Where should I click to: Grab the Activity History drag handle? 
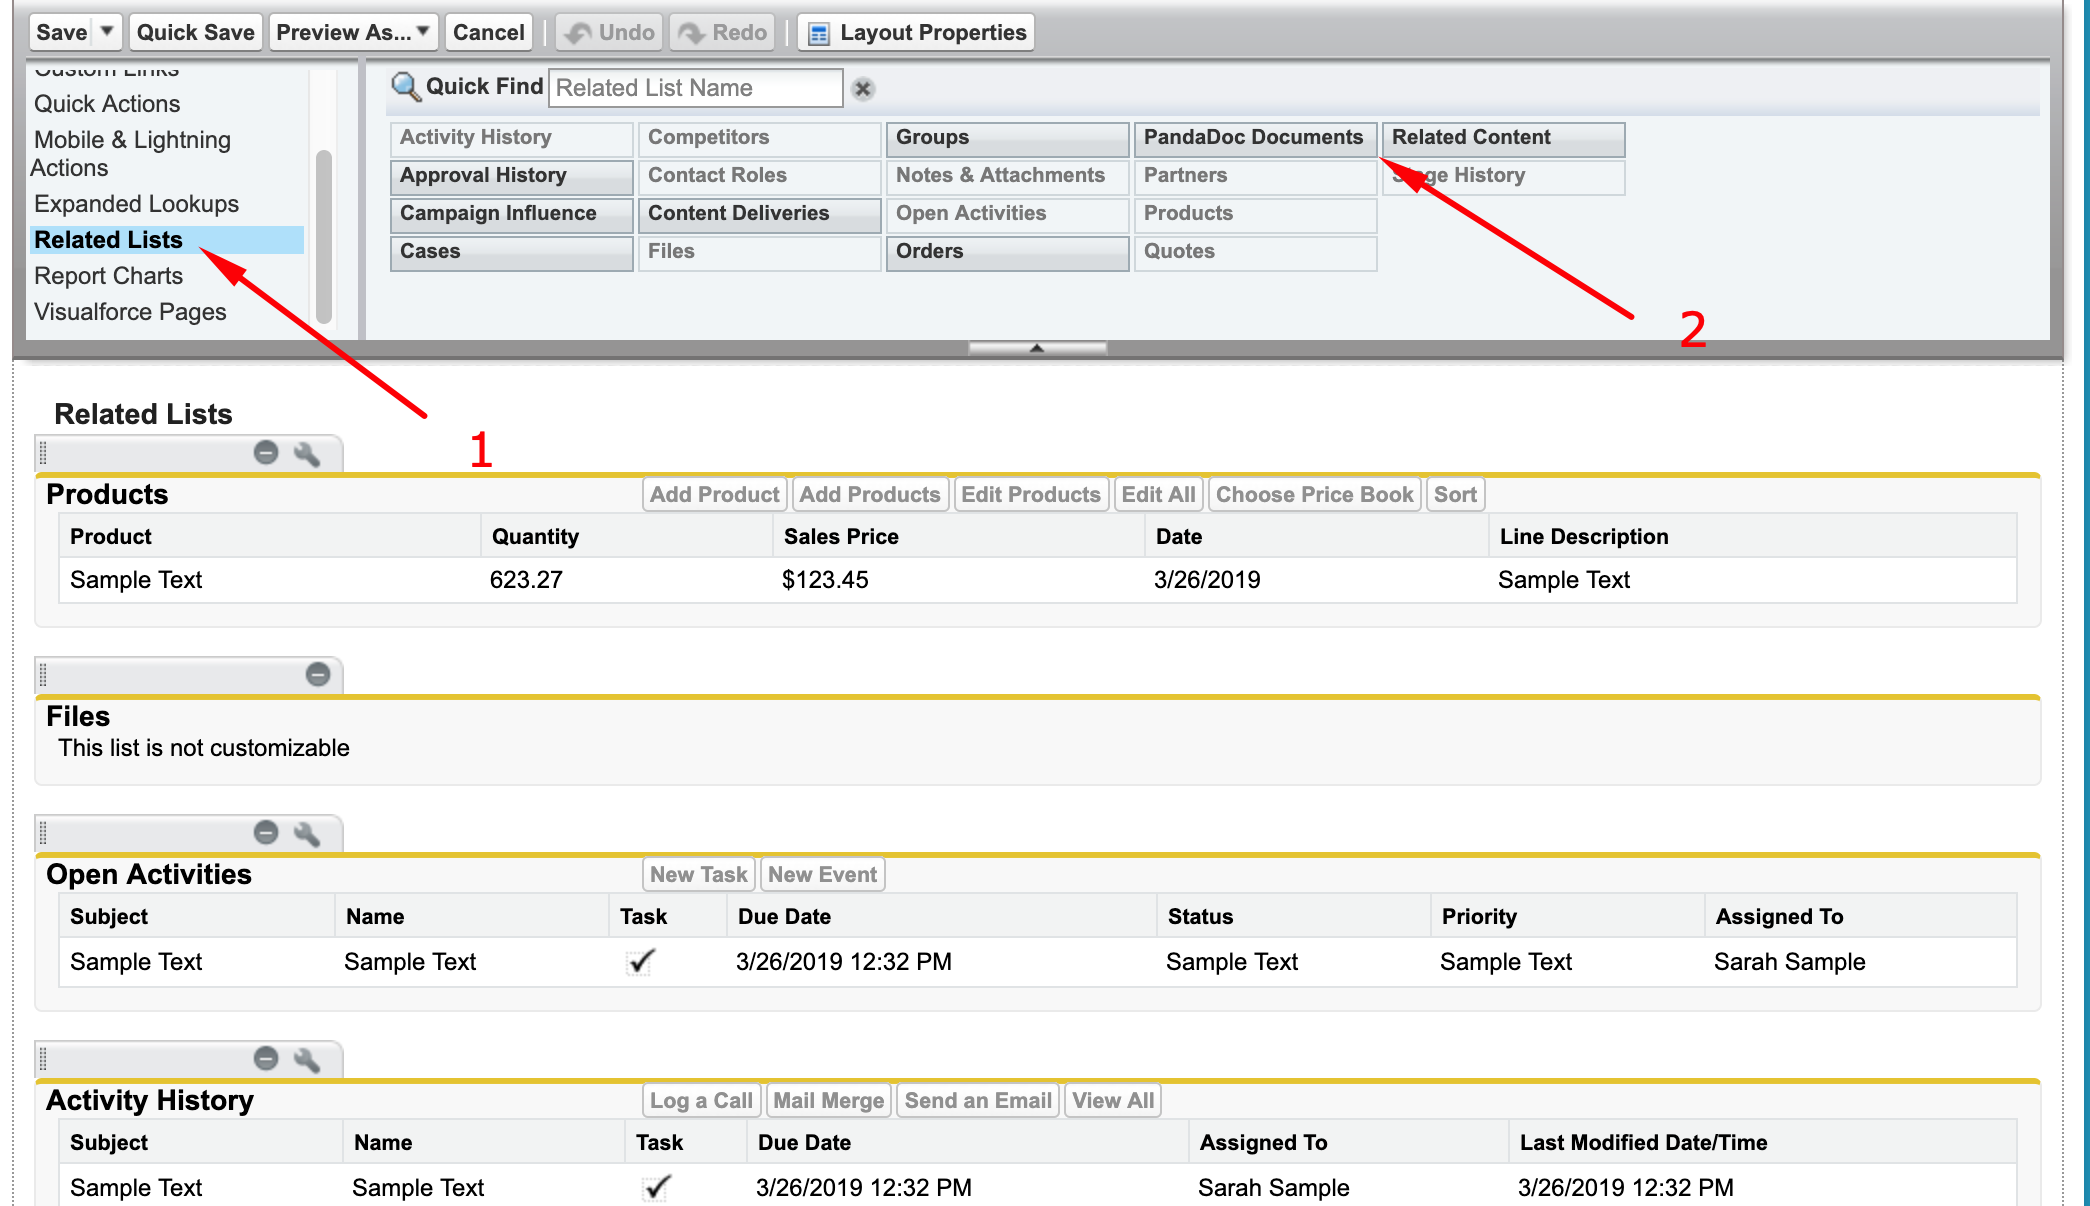[43, 1059]
